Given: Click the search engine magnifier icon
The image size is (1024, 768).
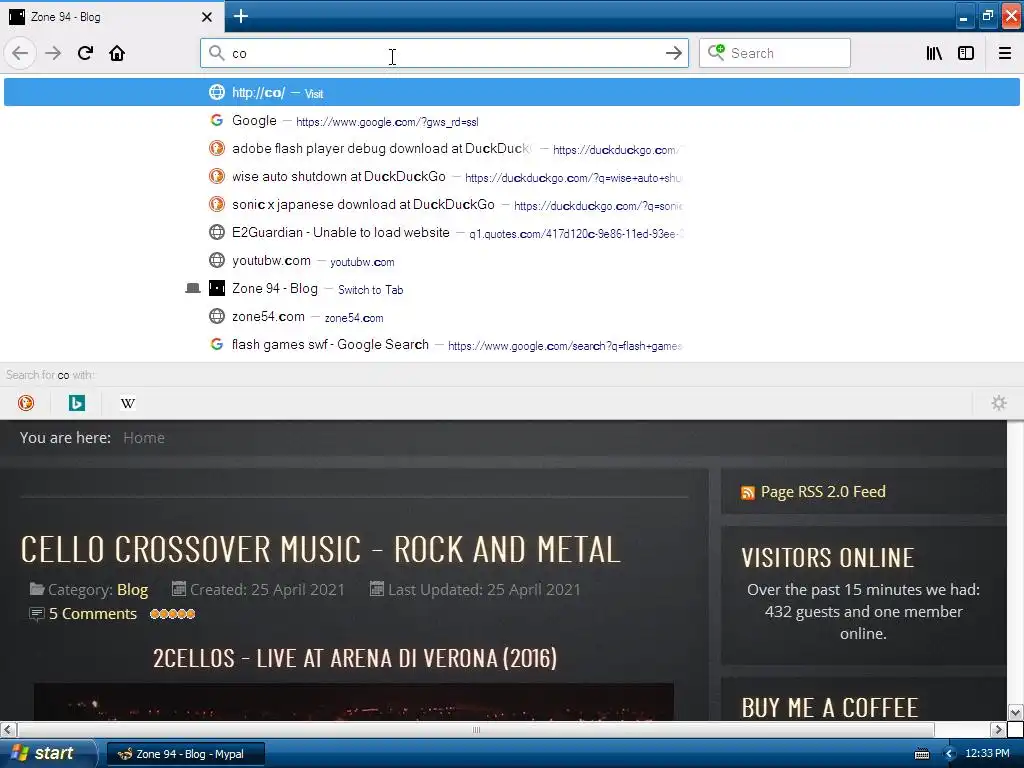Looking at the screenshot, I should [x=716, y=52].
